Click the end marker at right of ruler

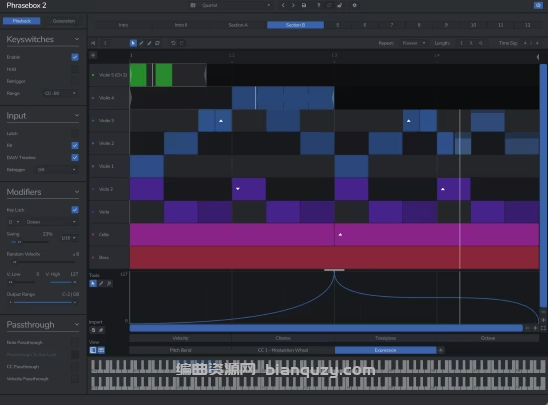[538, 57]
